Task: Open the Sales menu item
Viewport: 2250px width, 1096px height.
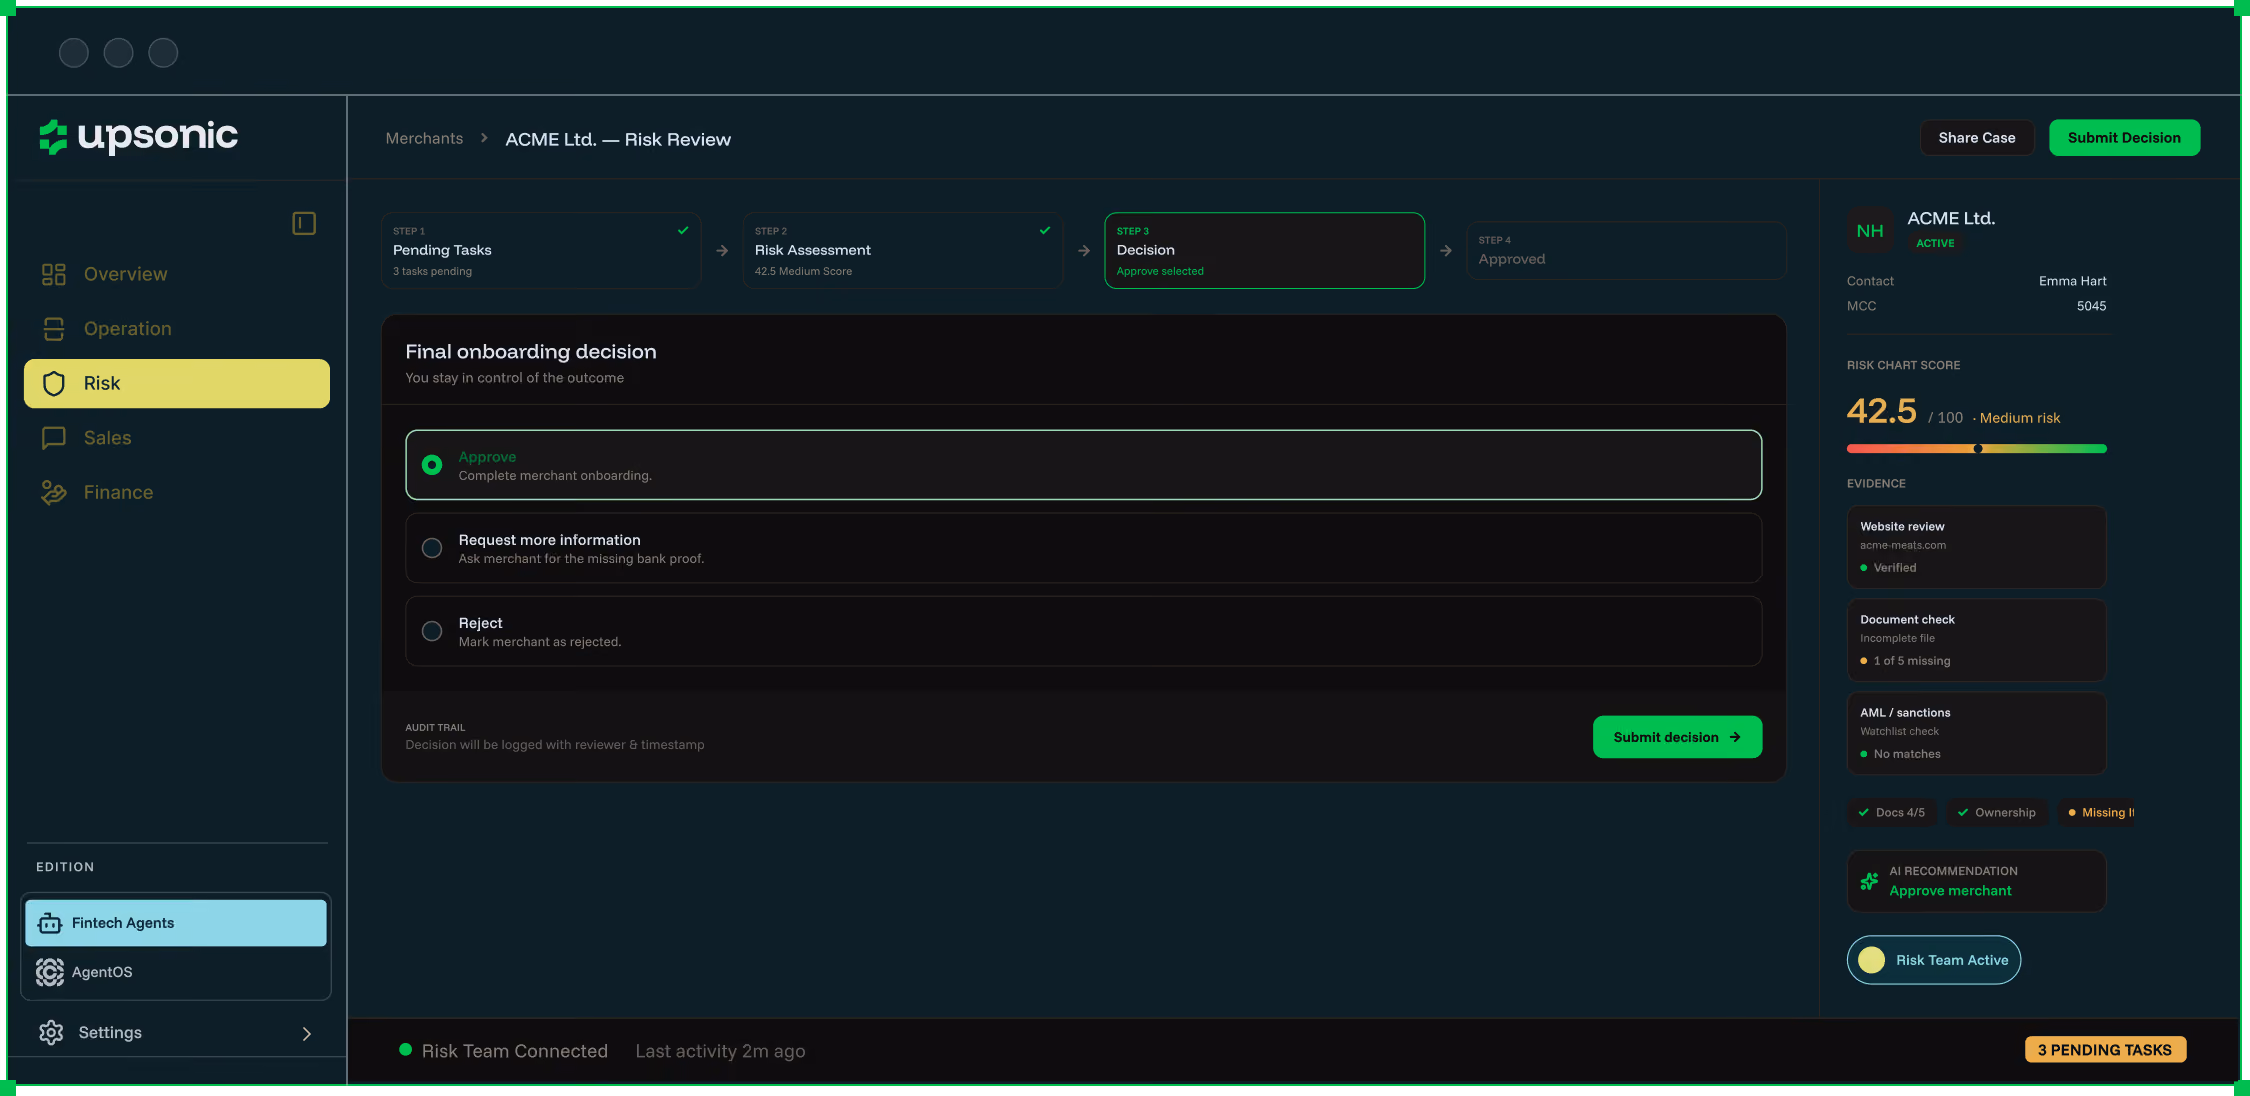Action: pyautogui.click(x=177, y=438)
